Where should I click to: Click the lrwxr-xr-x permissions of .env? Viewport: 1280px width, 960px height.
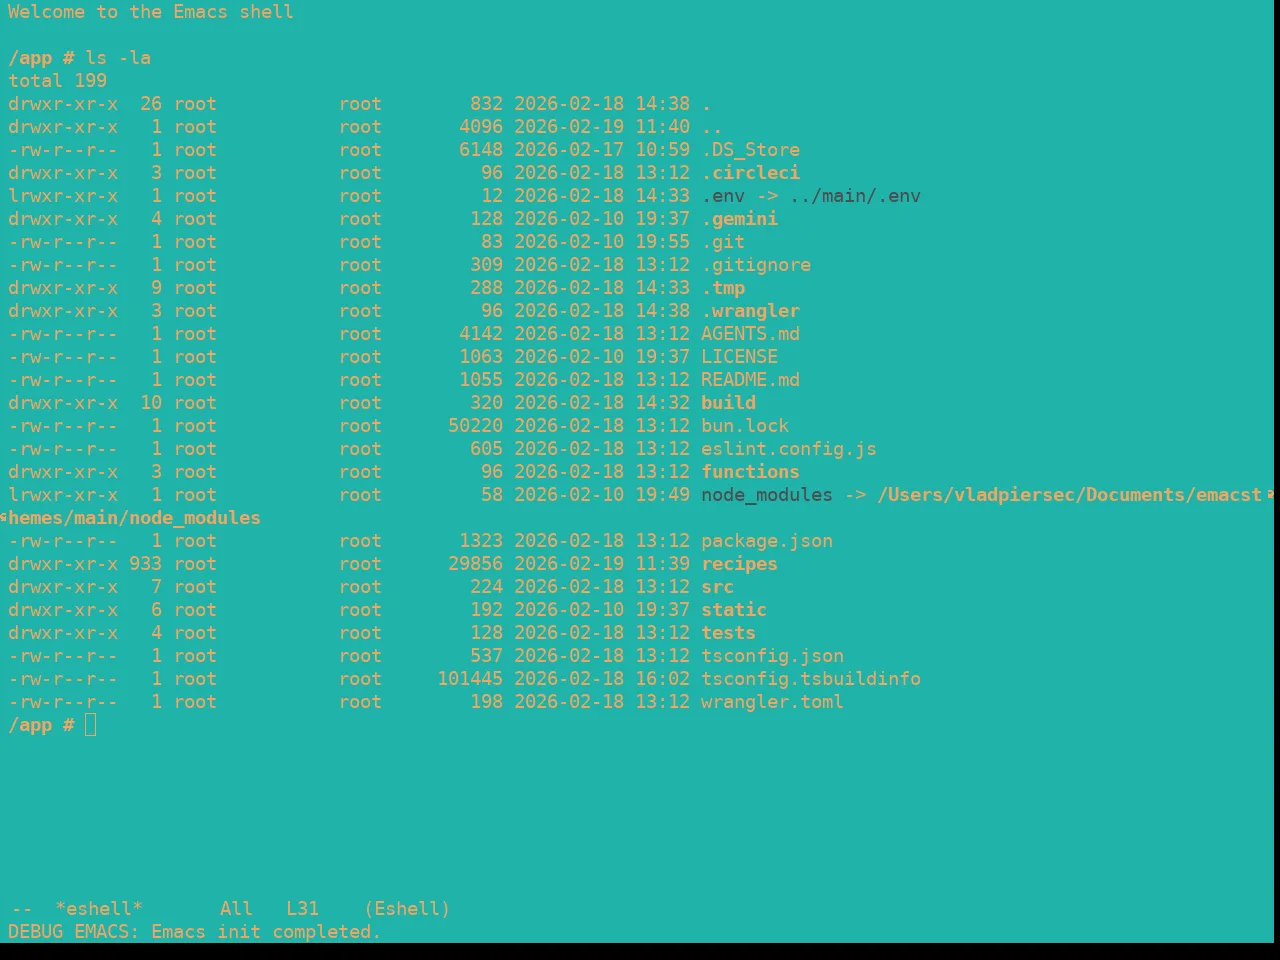63,196
